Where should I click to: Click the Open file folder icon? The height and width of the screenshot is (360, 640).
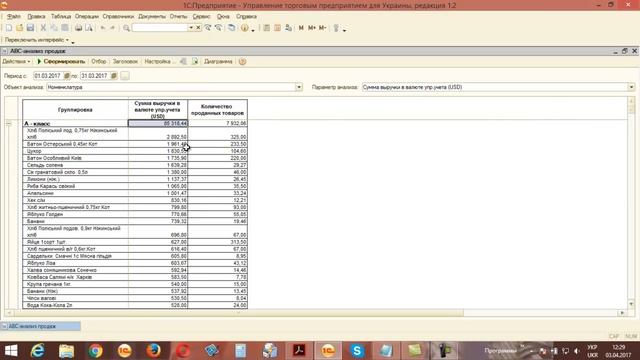coord(19,28)
